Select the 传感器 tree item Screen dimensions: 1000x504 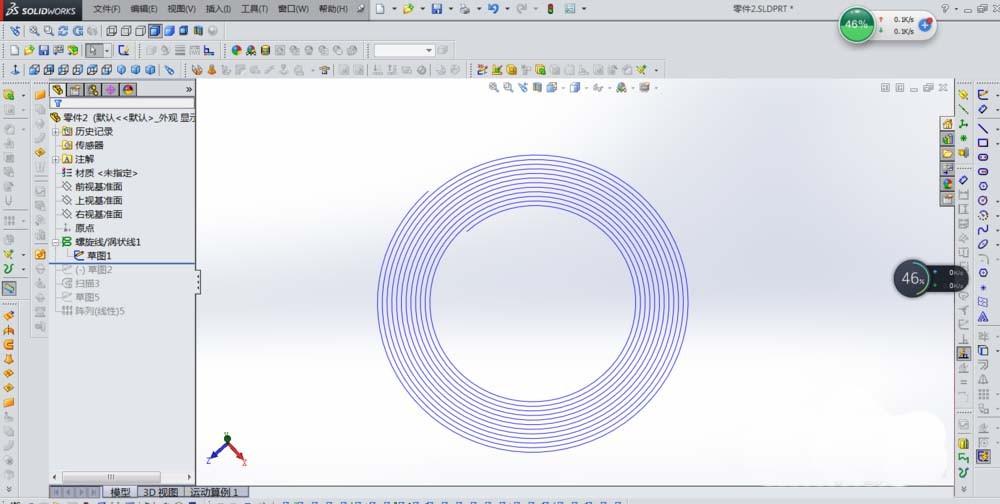(x=89, y=145)
